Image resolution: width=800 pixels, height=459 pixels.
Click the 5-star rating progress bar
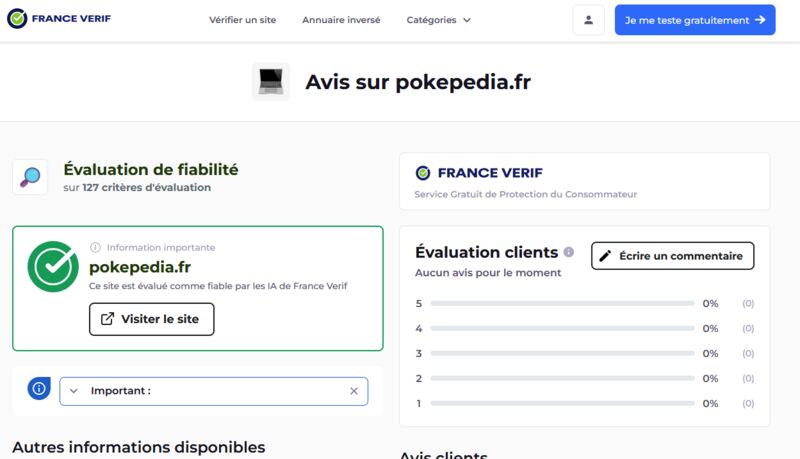click(562, 303)
